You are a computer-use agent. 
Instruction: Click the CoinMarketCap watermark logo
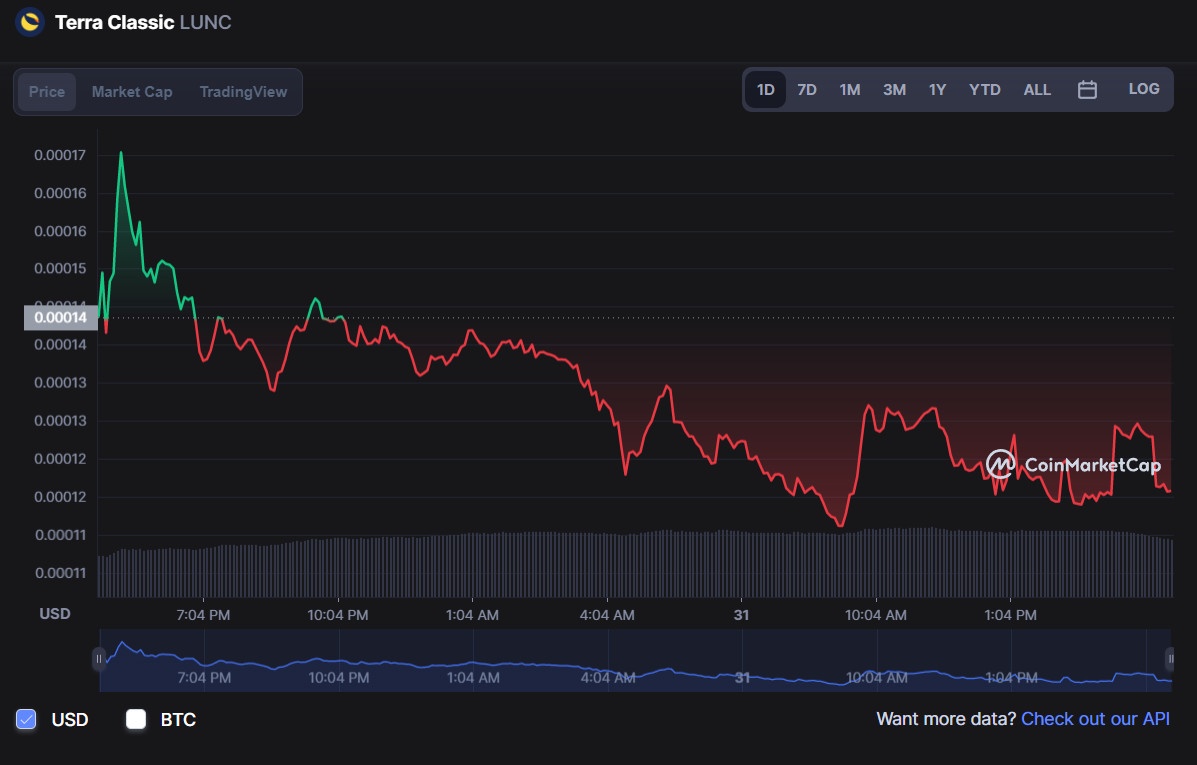1001,464
